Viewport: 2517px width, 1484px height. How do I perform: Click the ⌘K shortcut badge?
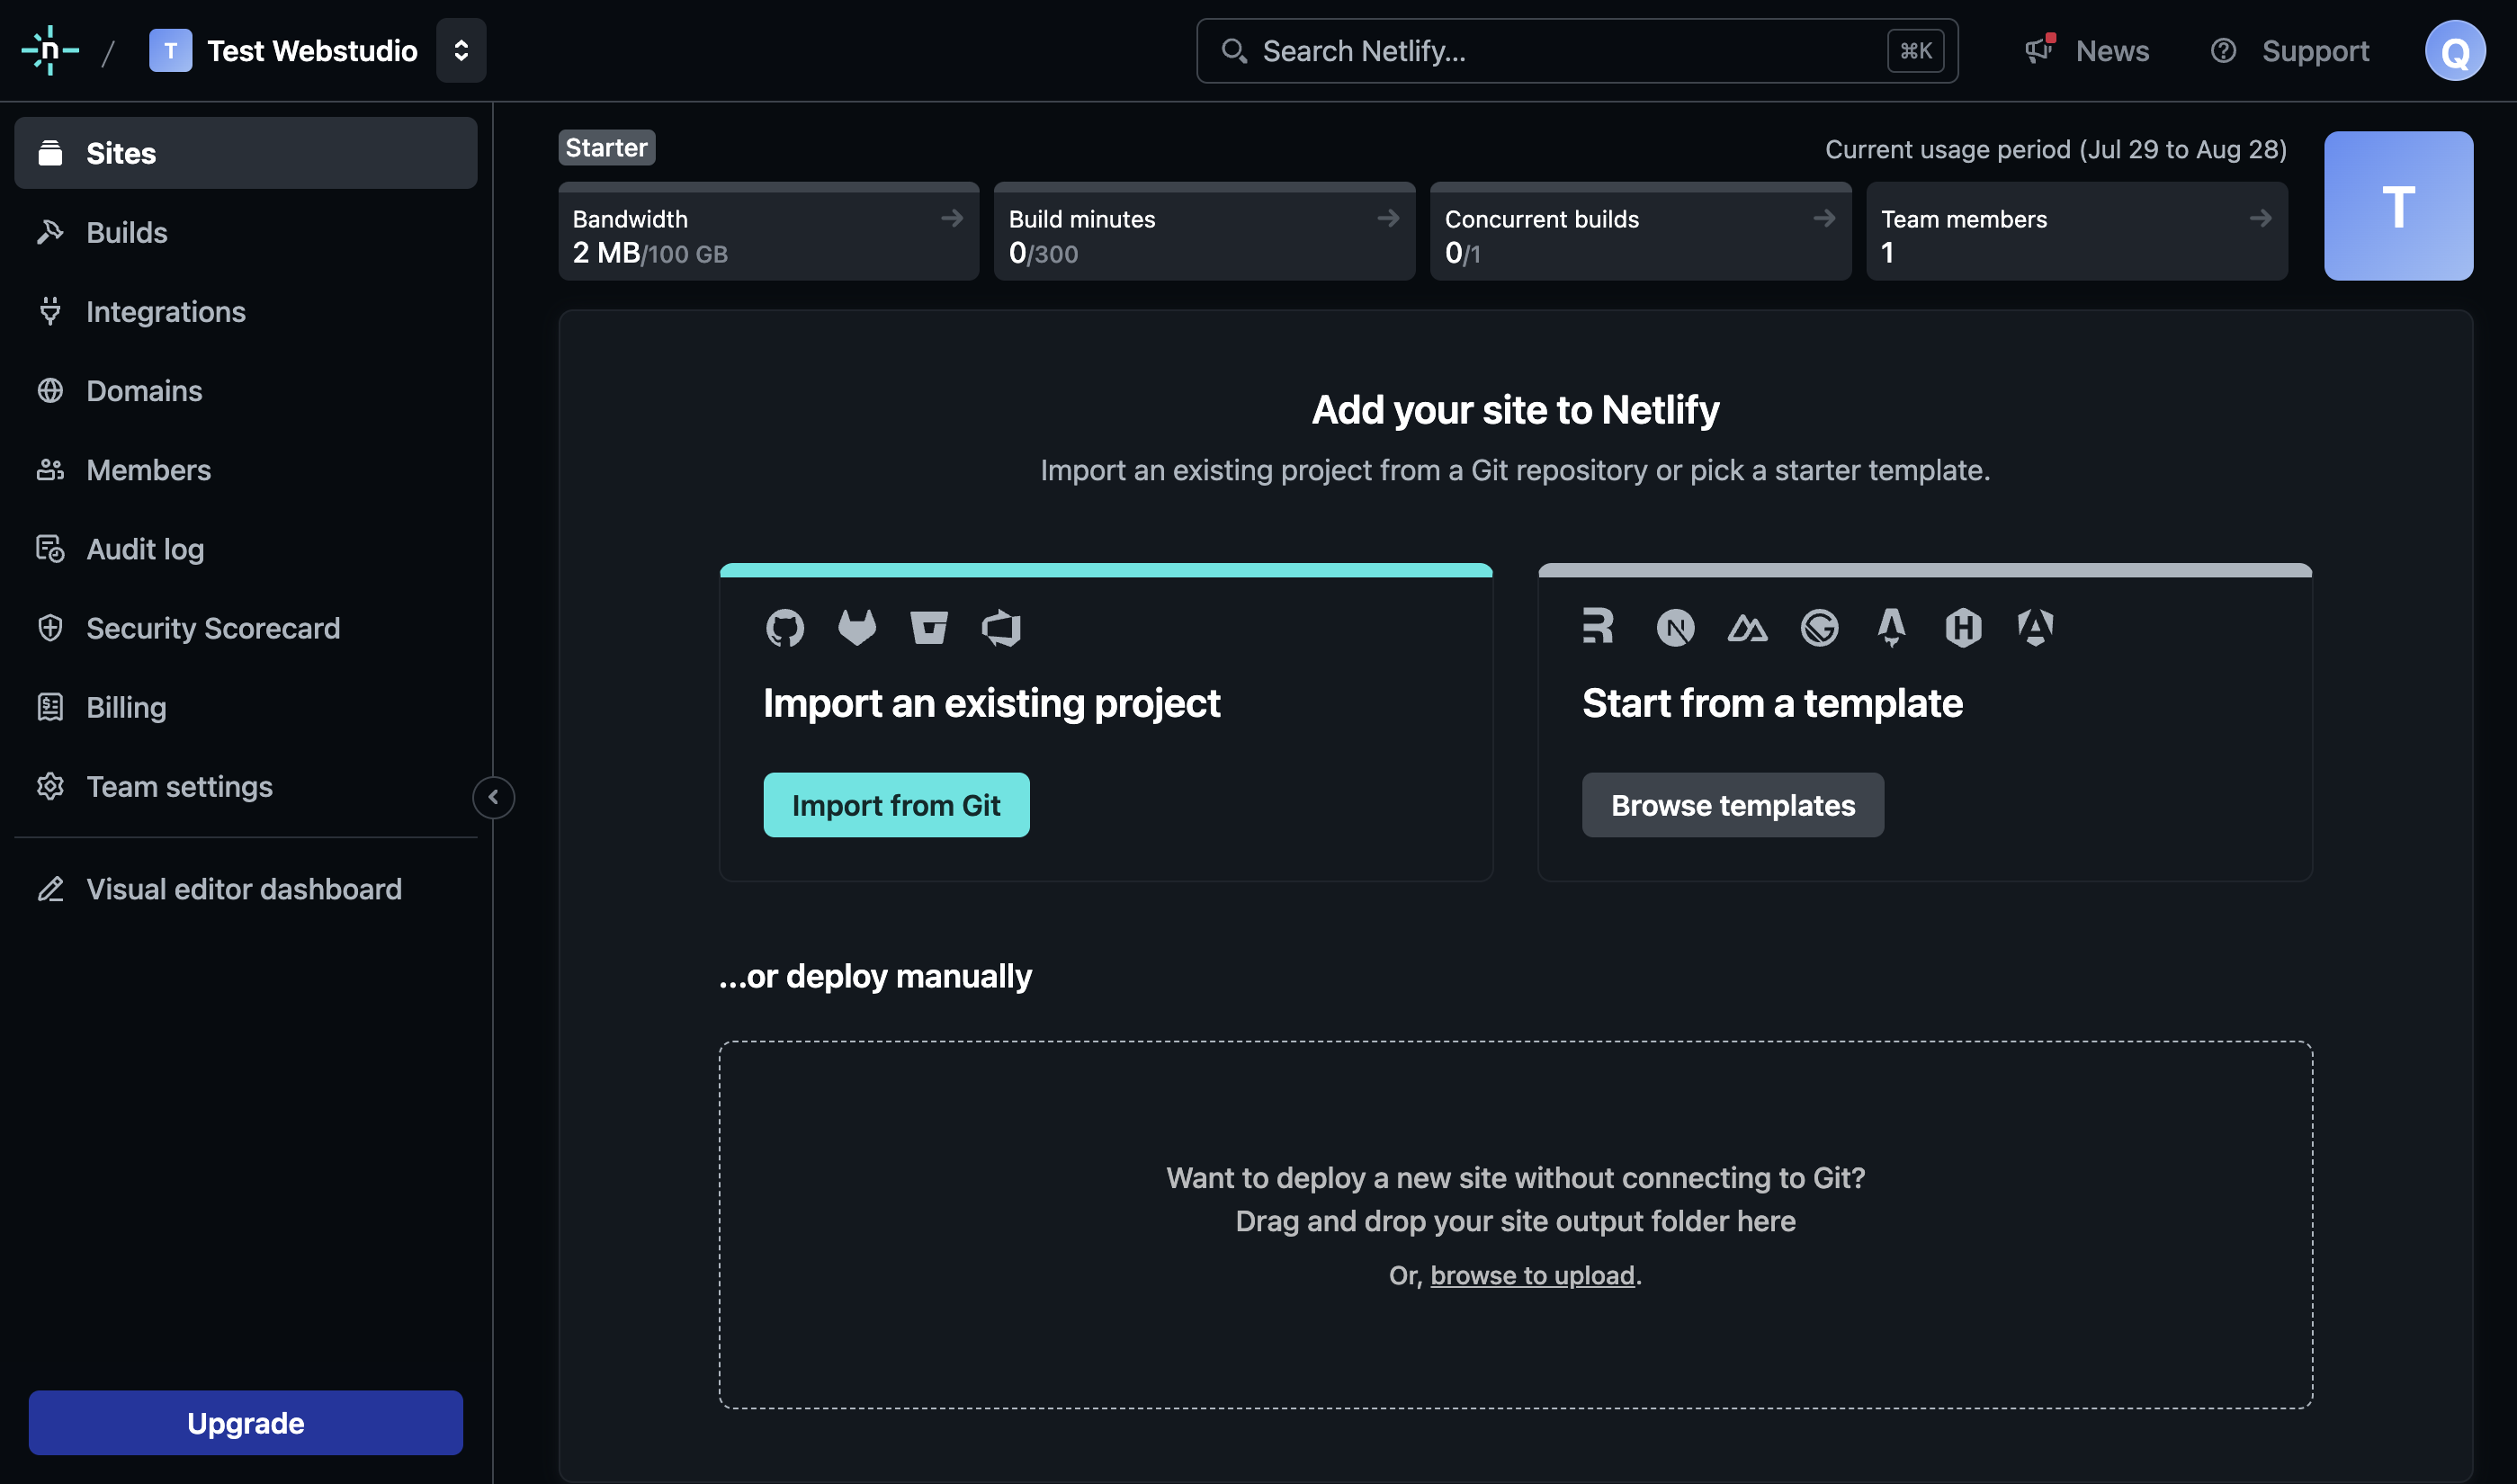click(1915, 50)
